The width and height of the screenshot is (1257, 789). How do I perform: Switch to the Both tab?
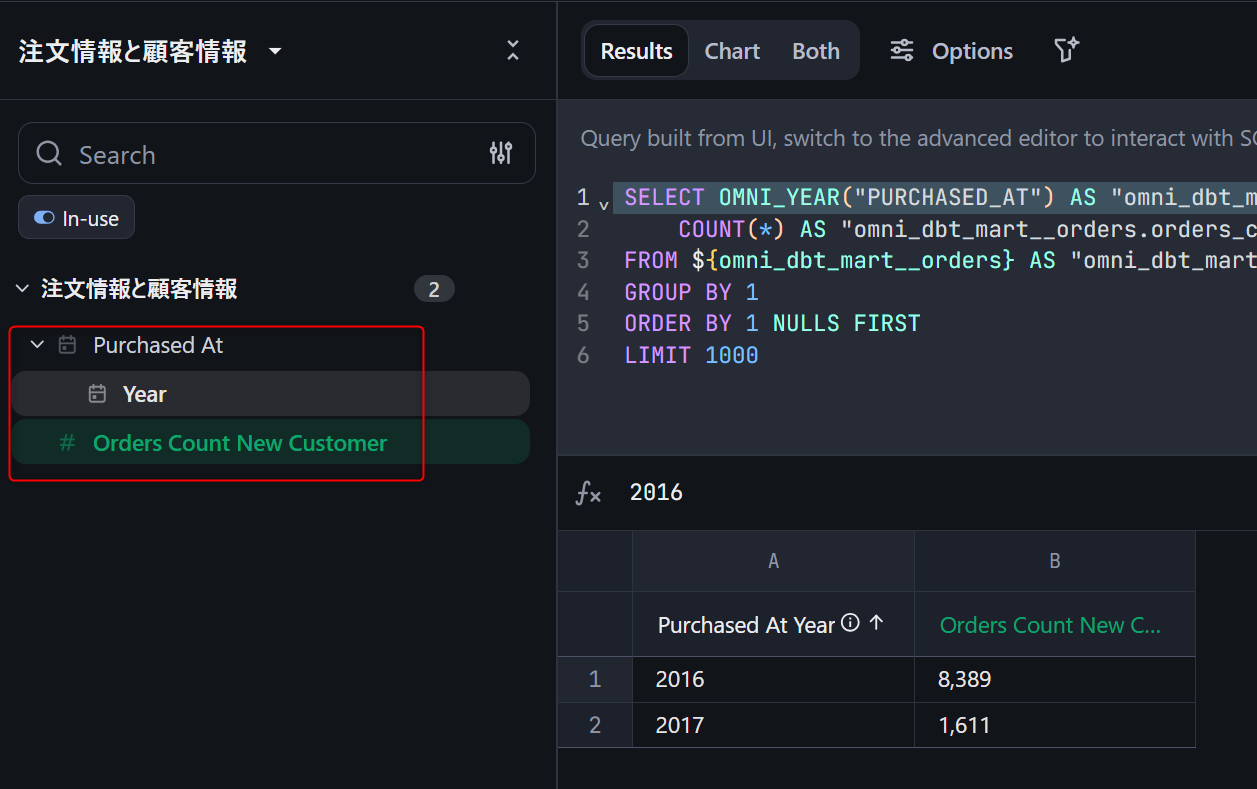pos(815,51)
